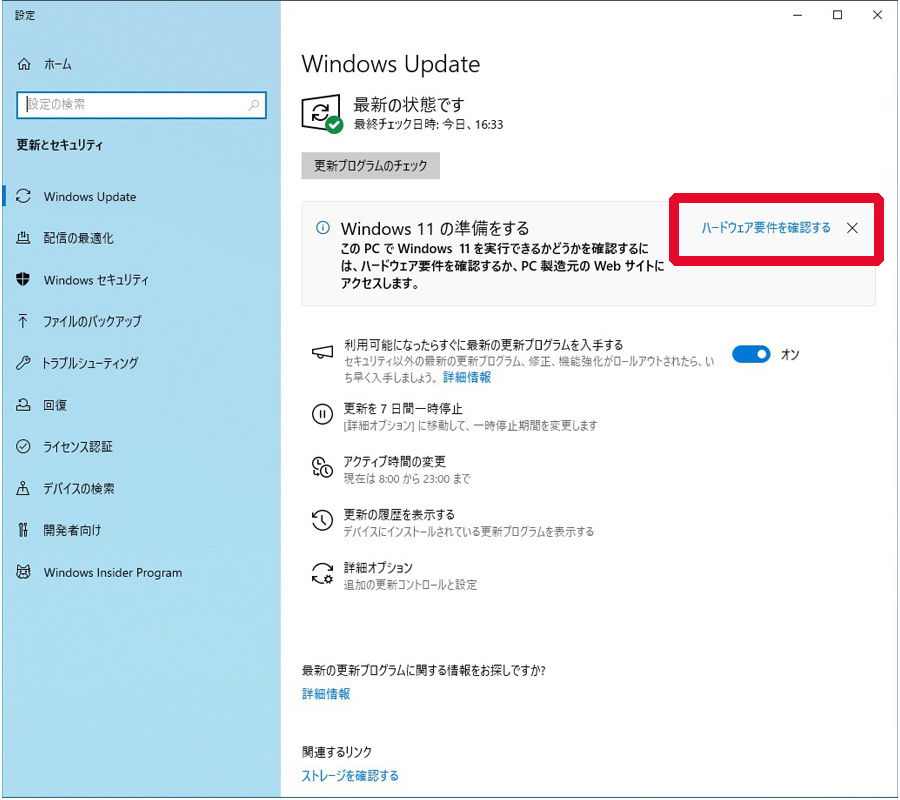Click the ファイルのバックアップ upload arrow icon
This screenshot has width=900, height=800.
pos(23,321)
